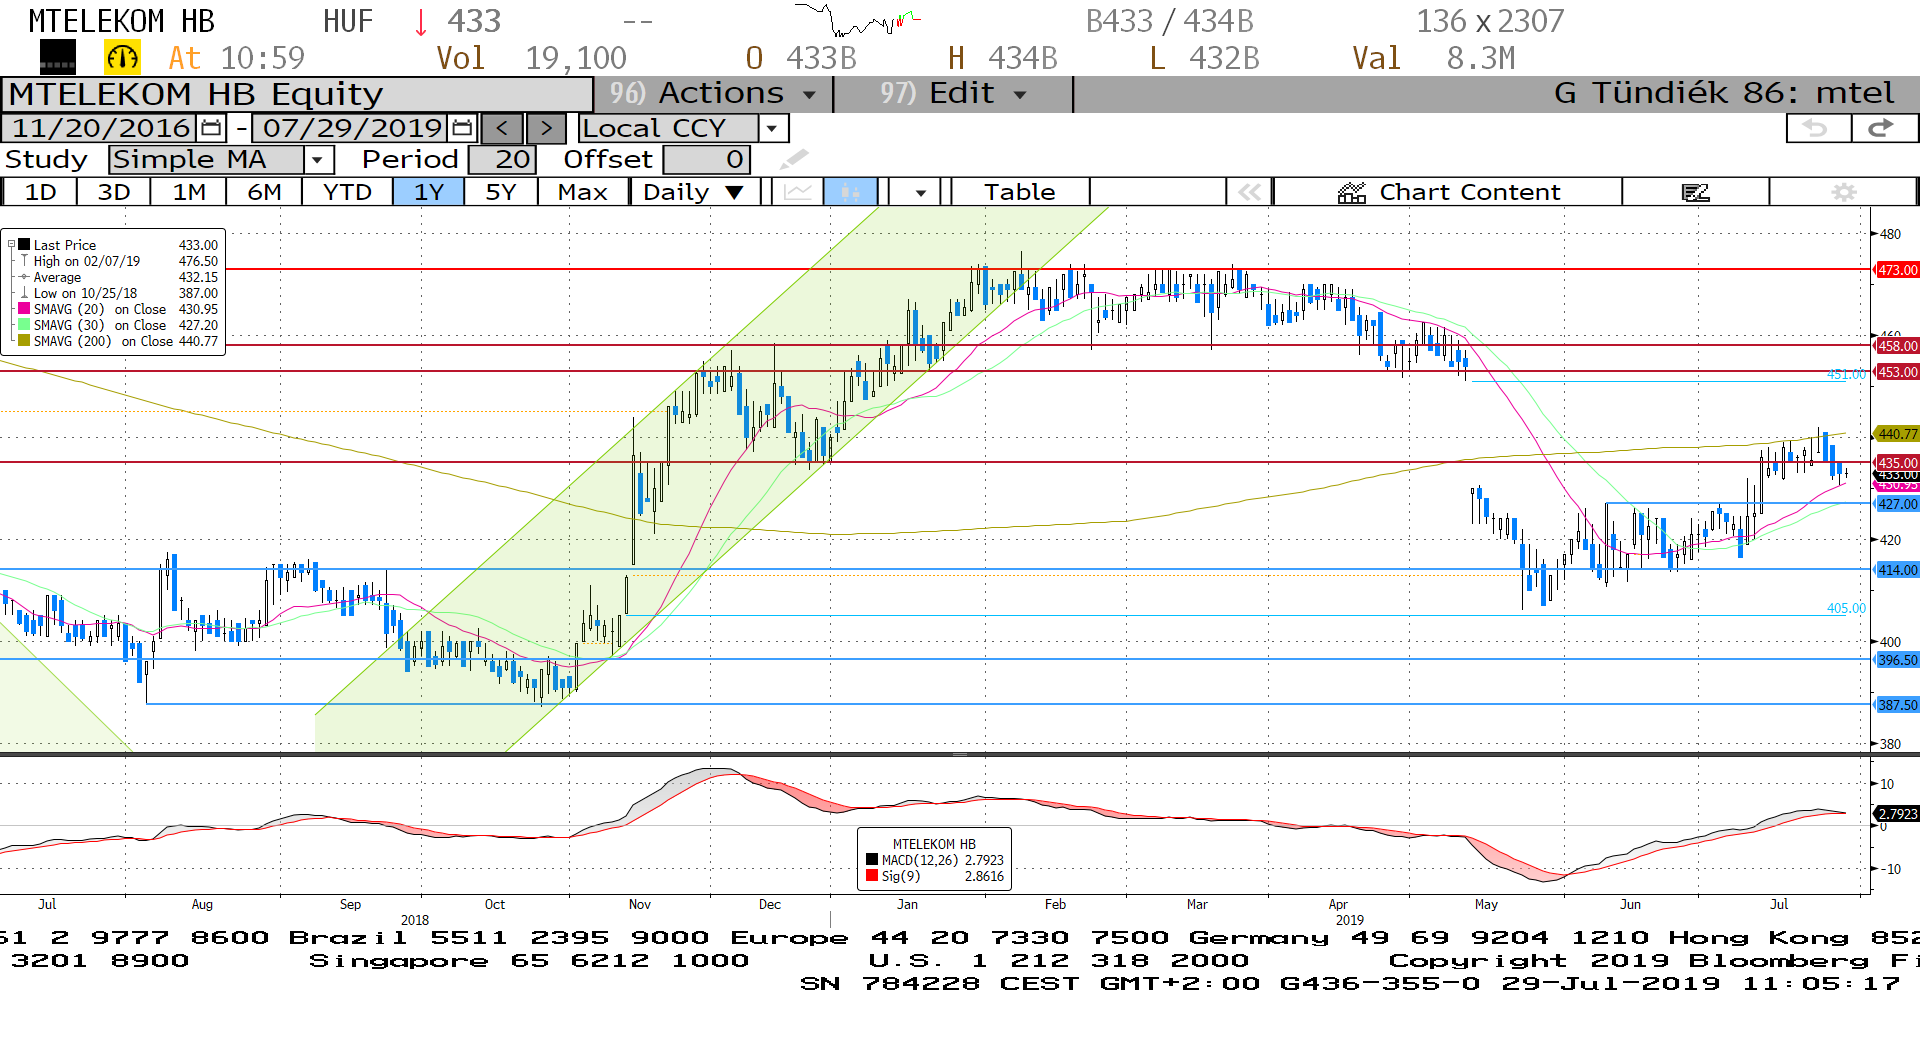Select the YTD range tab
The width and height of the screenshot is (1920, 1039).
pyautogui.click(x=347, y=192)
